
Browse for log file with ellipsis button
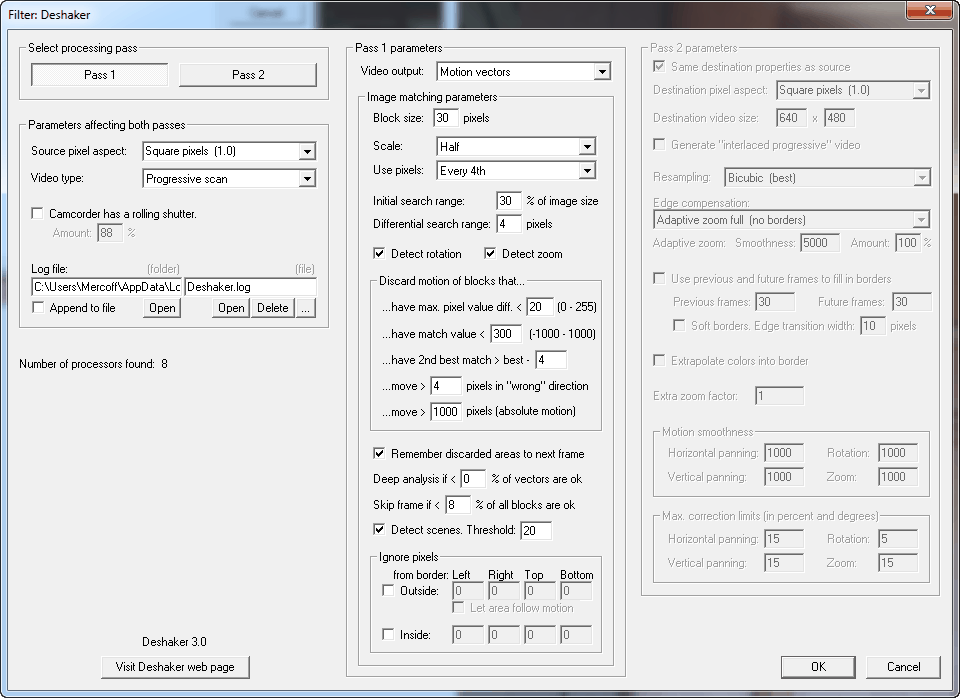(x=306, y=308)
